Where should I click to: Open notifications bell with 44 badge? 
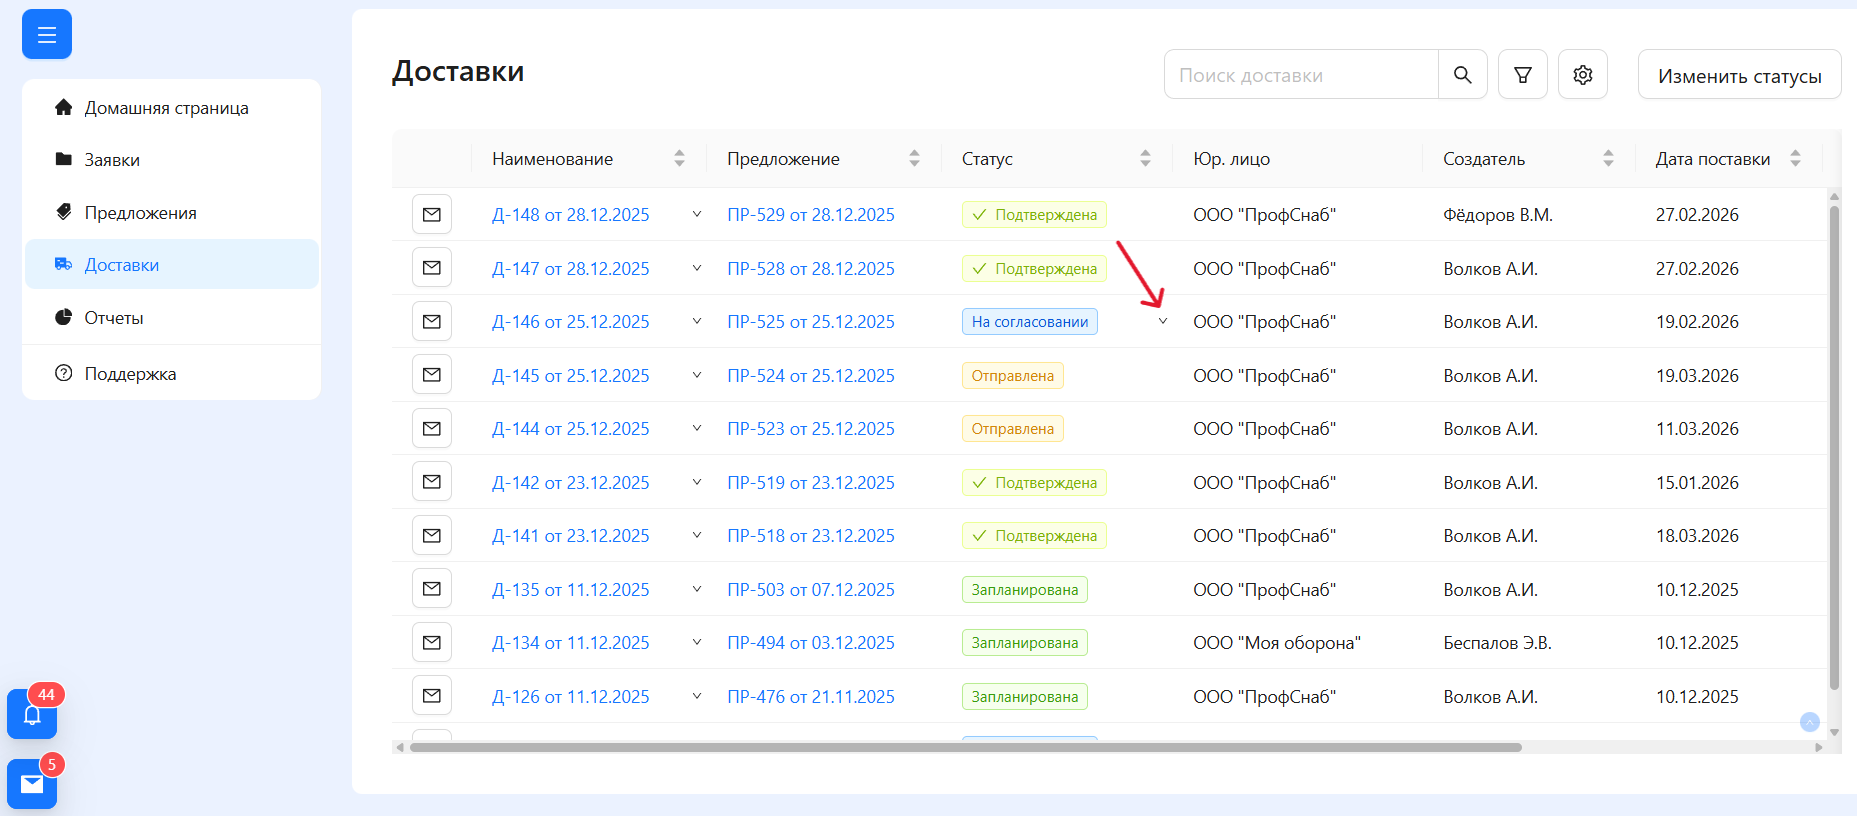coord(32,714)
